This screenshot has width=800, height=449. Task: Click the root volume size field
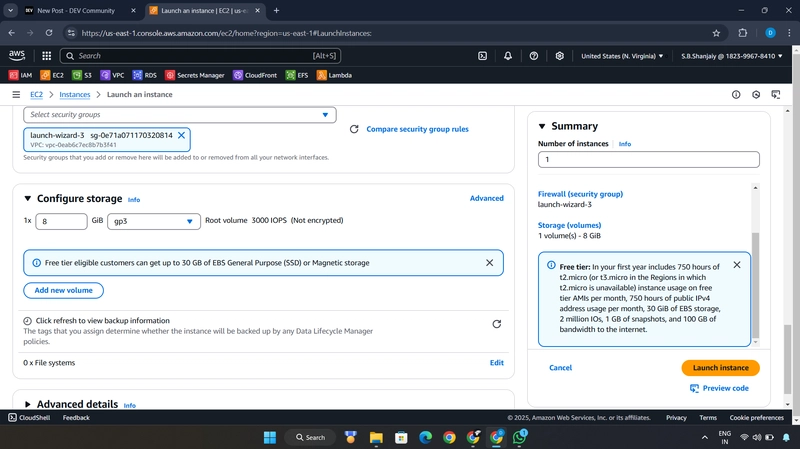[x=61, y=221]
